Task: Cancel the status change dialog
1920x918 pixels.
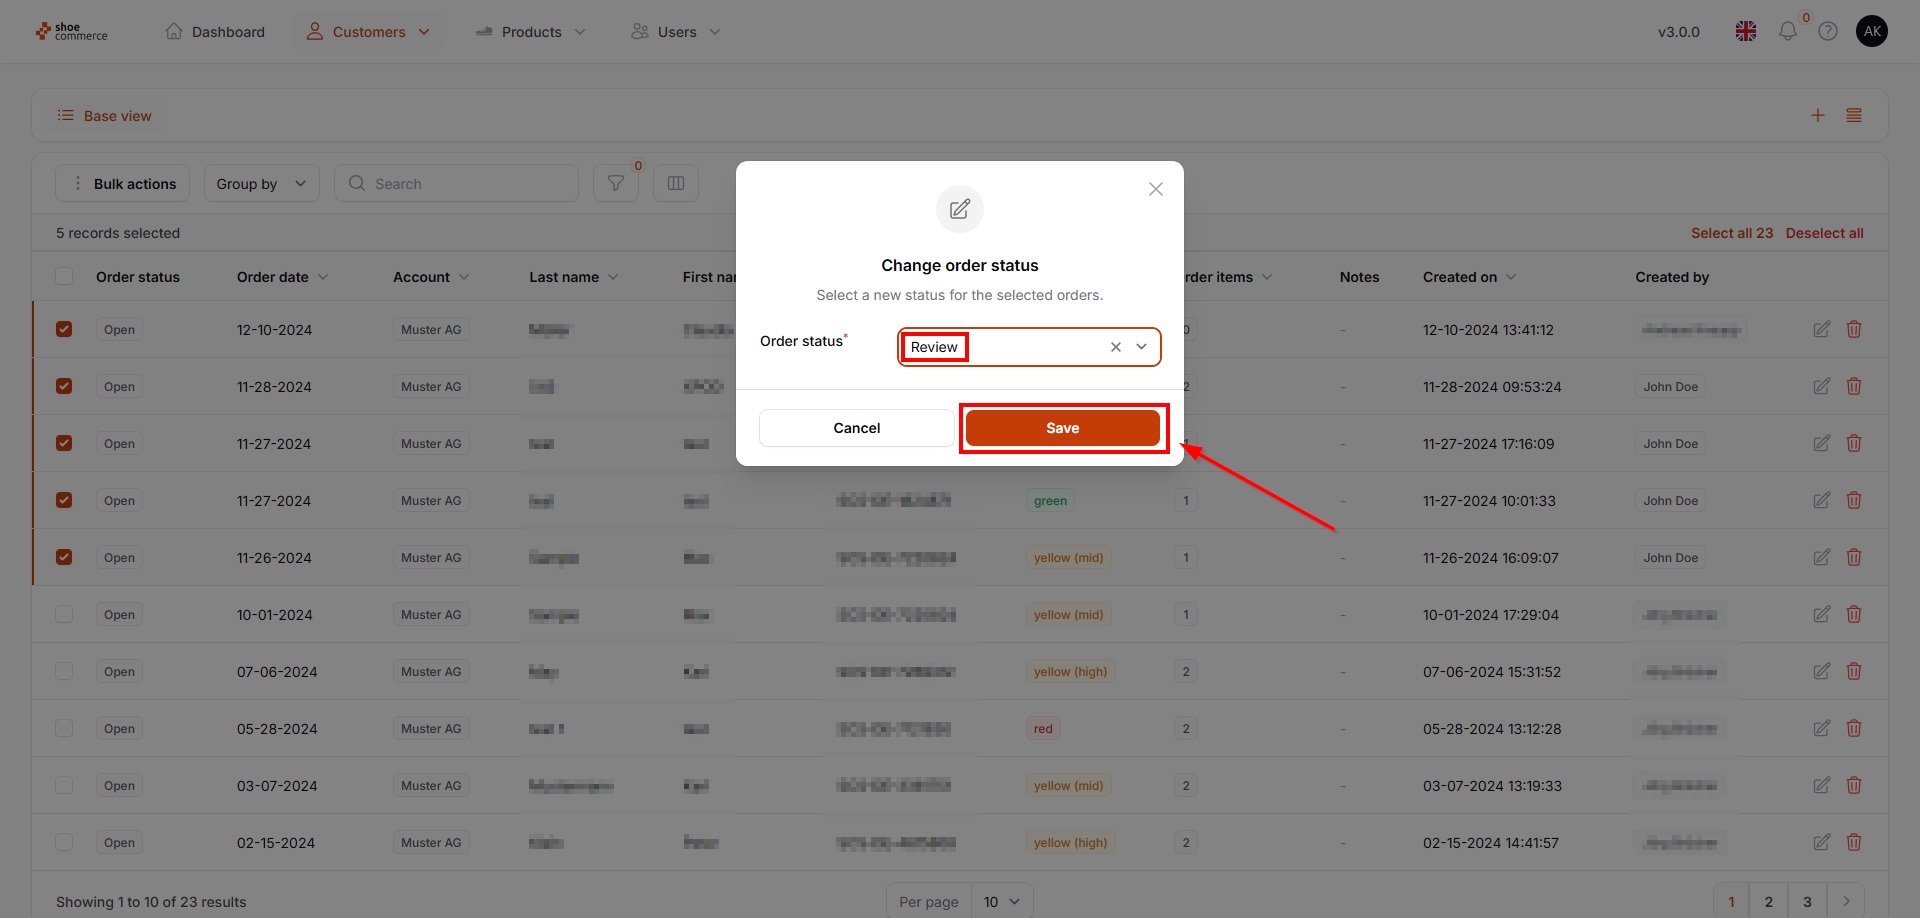Action: click(857, 428)
